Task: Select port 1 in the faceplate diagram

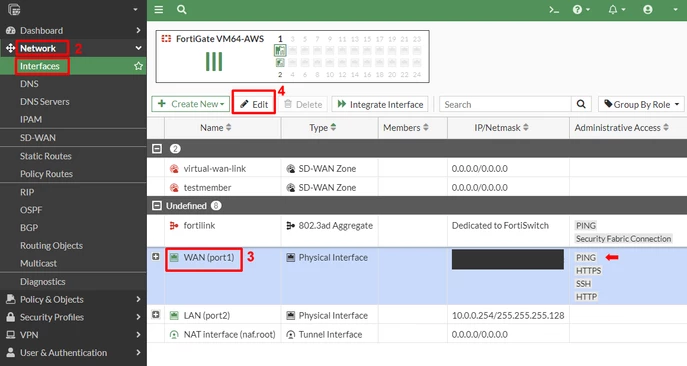Action: point(280,50)
